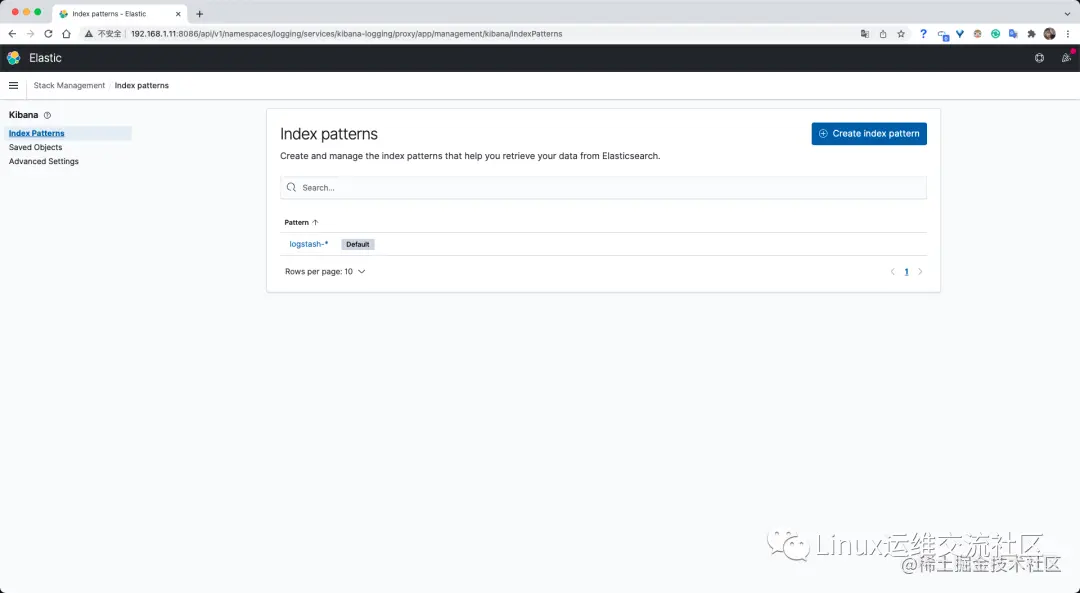
Task: Click the Elastic logo icon
Action: [x=14, y=58]
